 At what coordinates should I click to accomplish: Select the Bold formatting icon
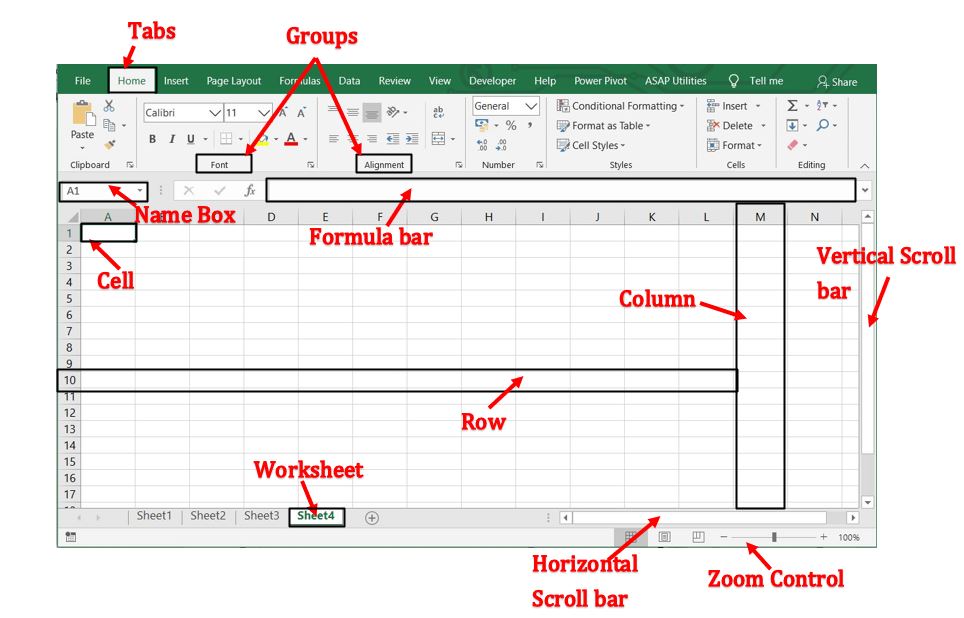(x=152, y=139)
